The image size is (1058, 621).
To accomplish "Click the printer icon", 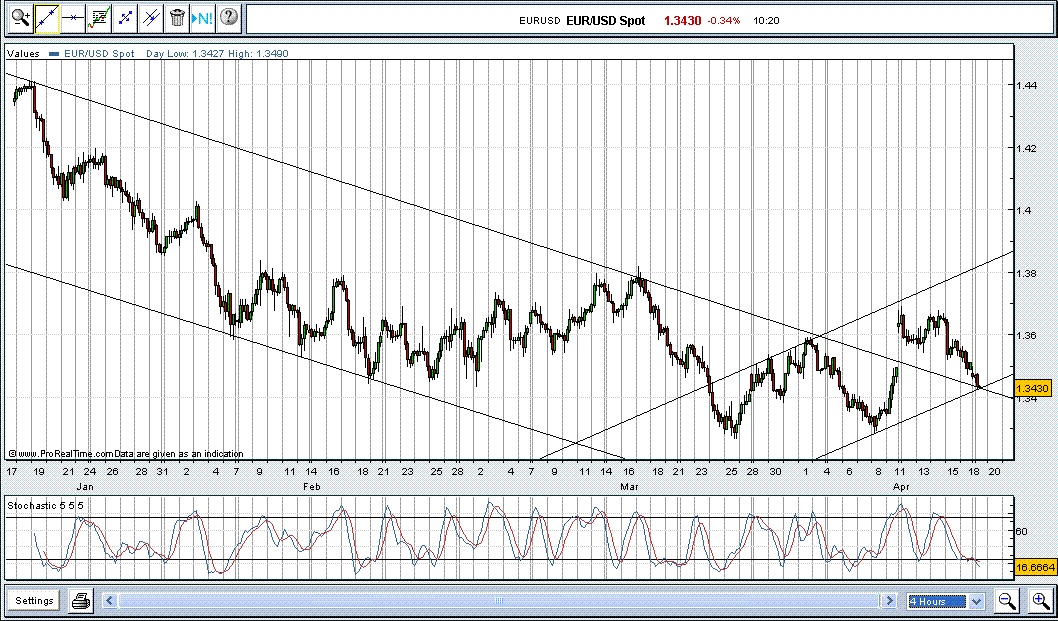I will [x=82, y=600].
